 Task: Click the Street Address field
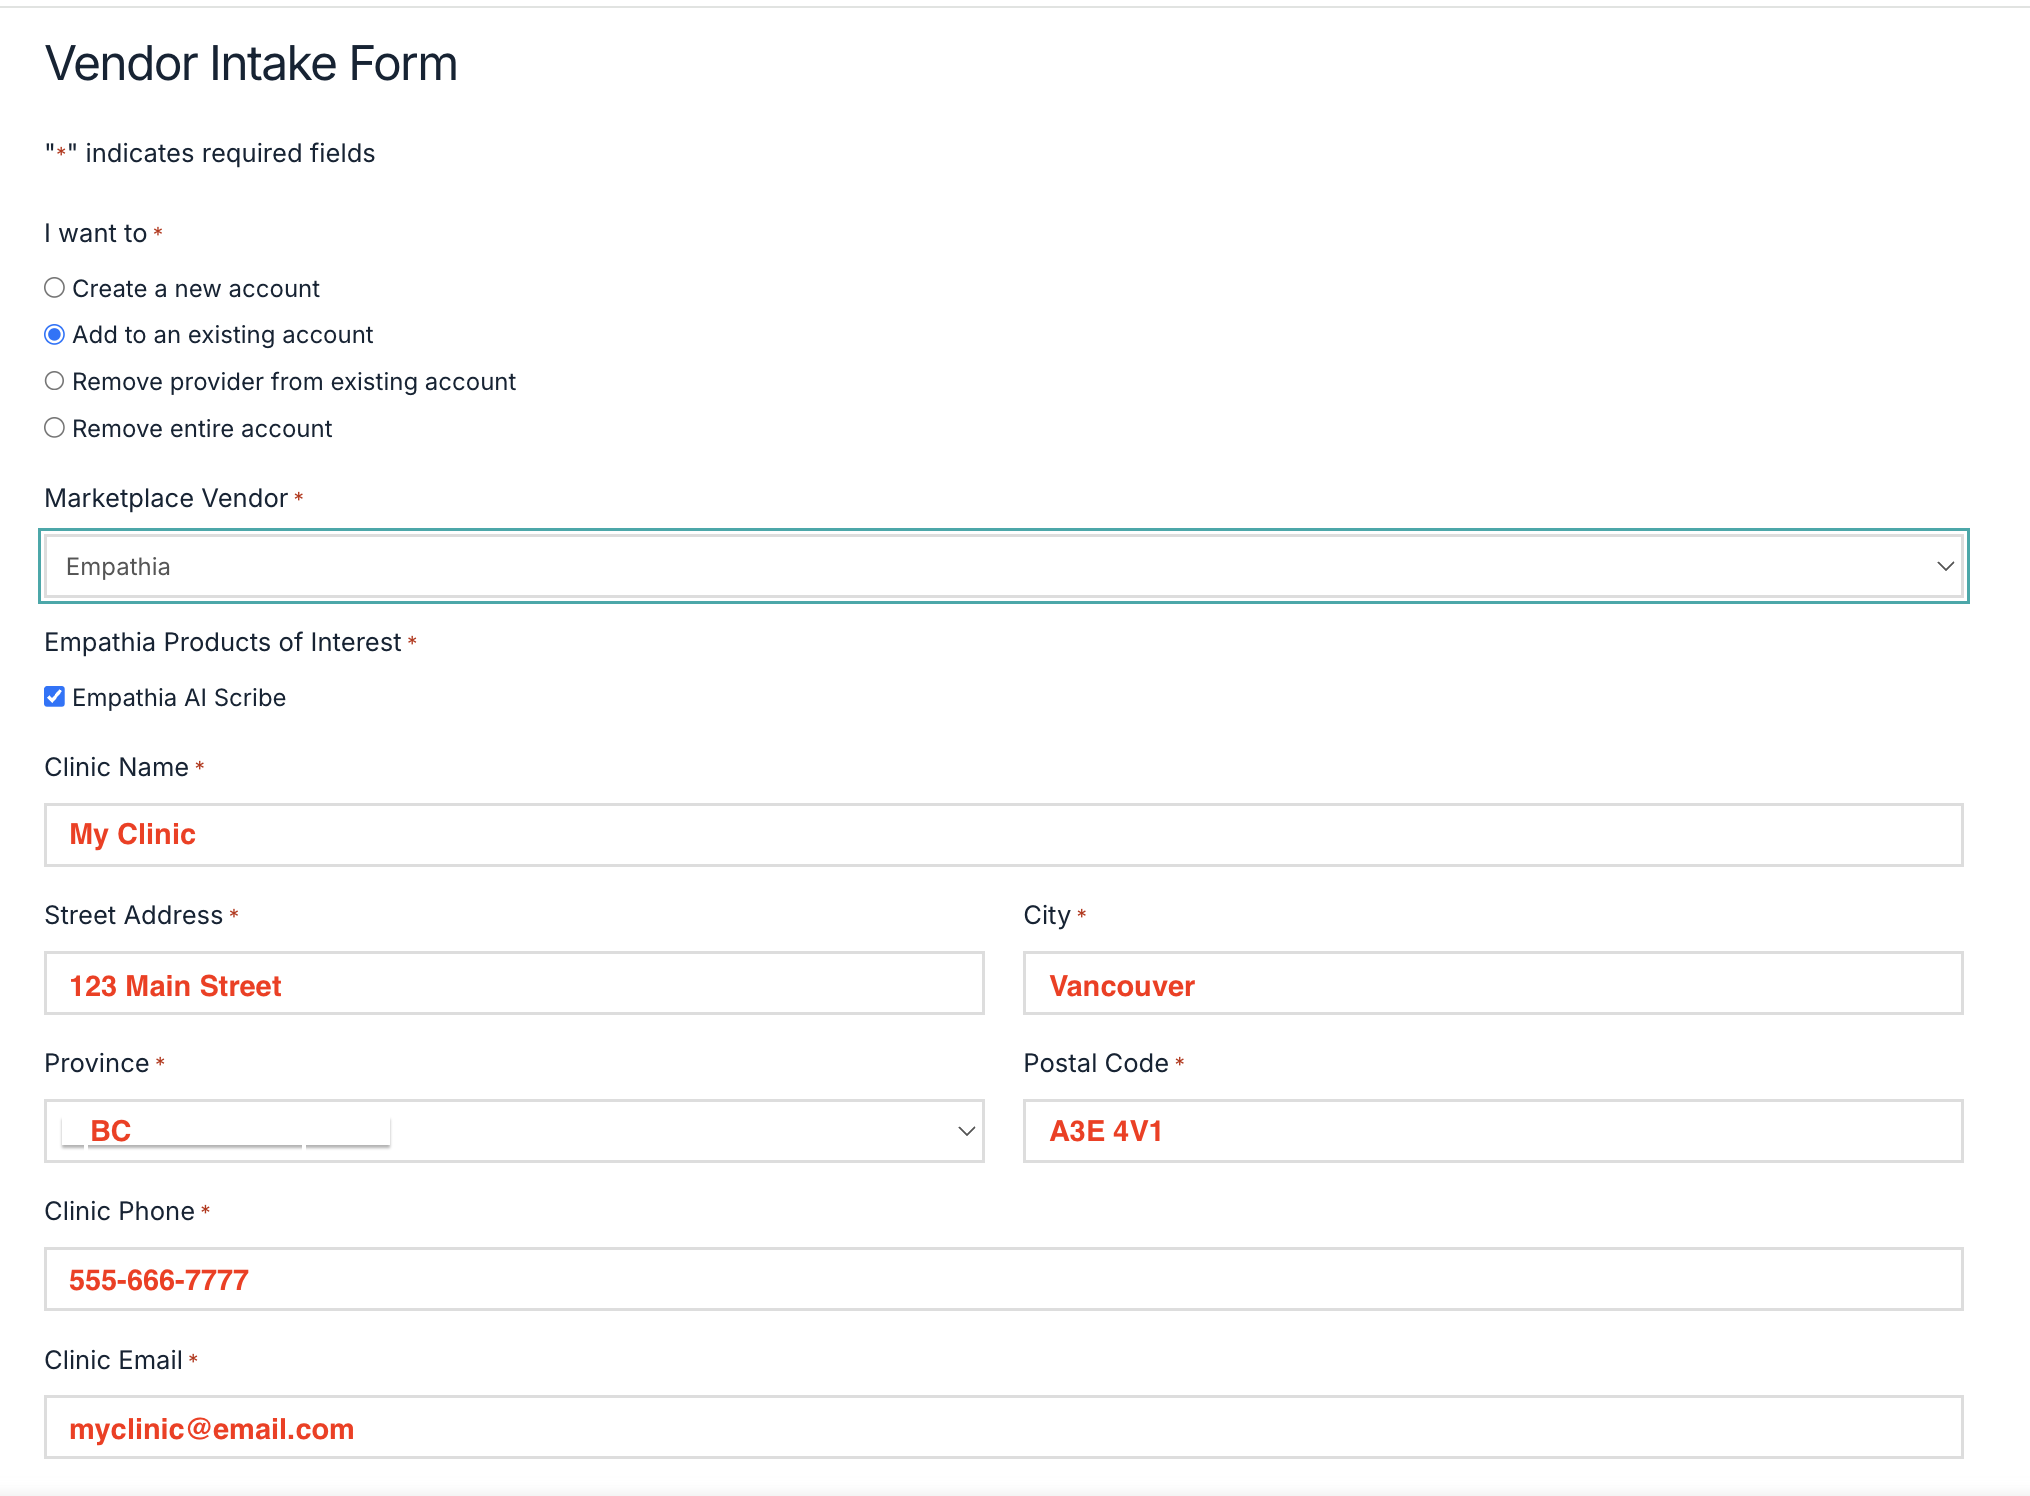[x=513, y=984]
